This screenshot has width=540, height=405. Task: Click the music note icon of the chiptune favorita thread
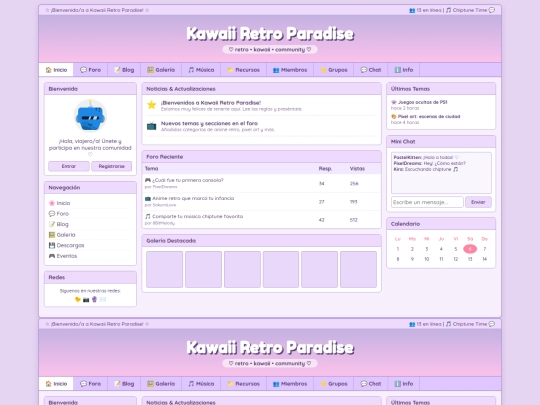[x=148, y=216]
